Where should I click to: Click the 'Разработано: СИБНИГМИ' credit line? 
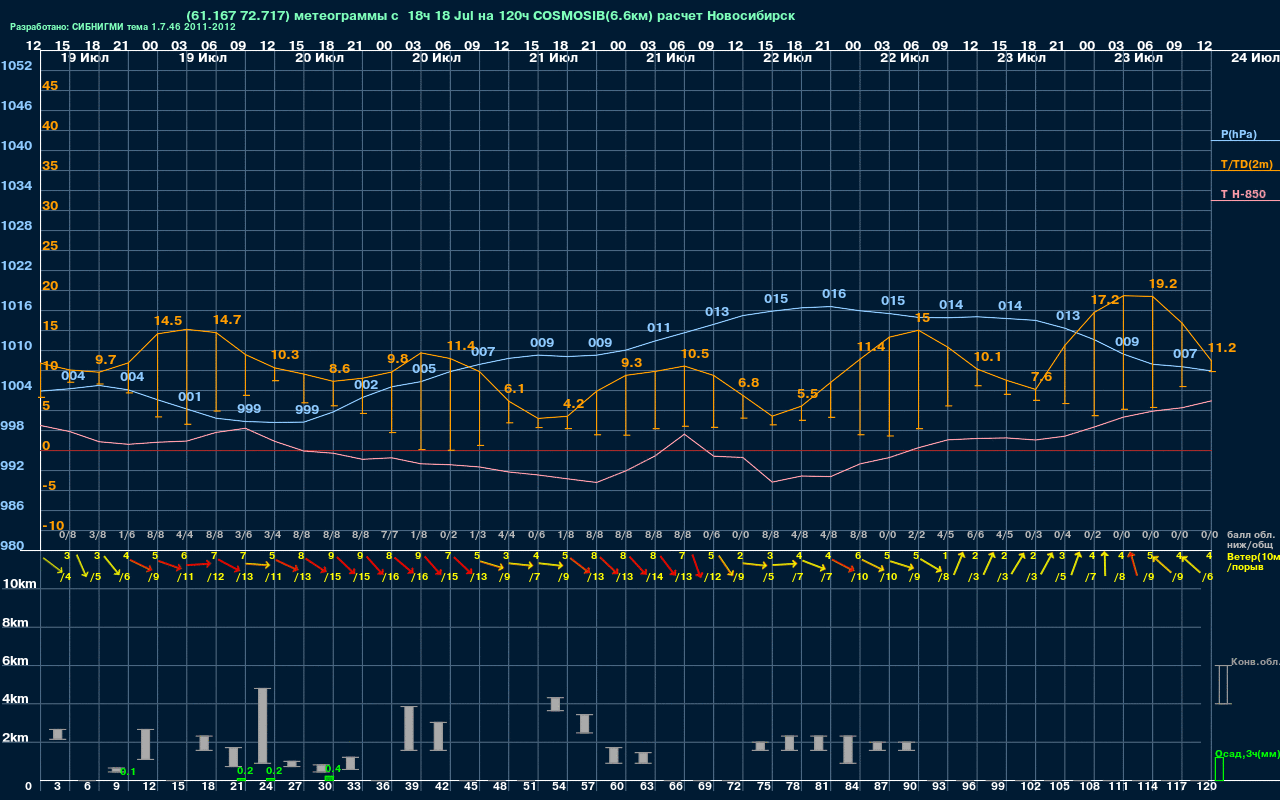click(x=122, y=27)
